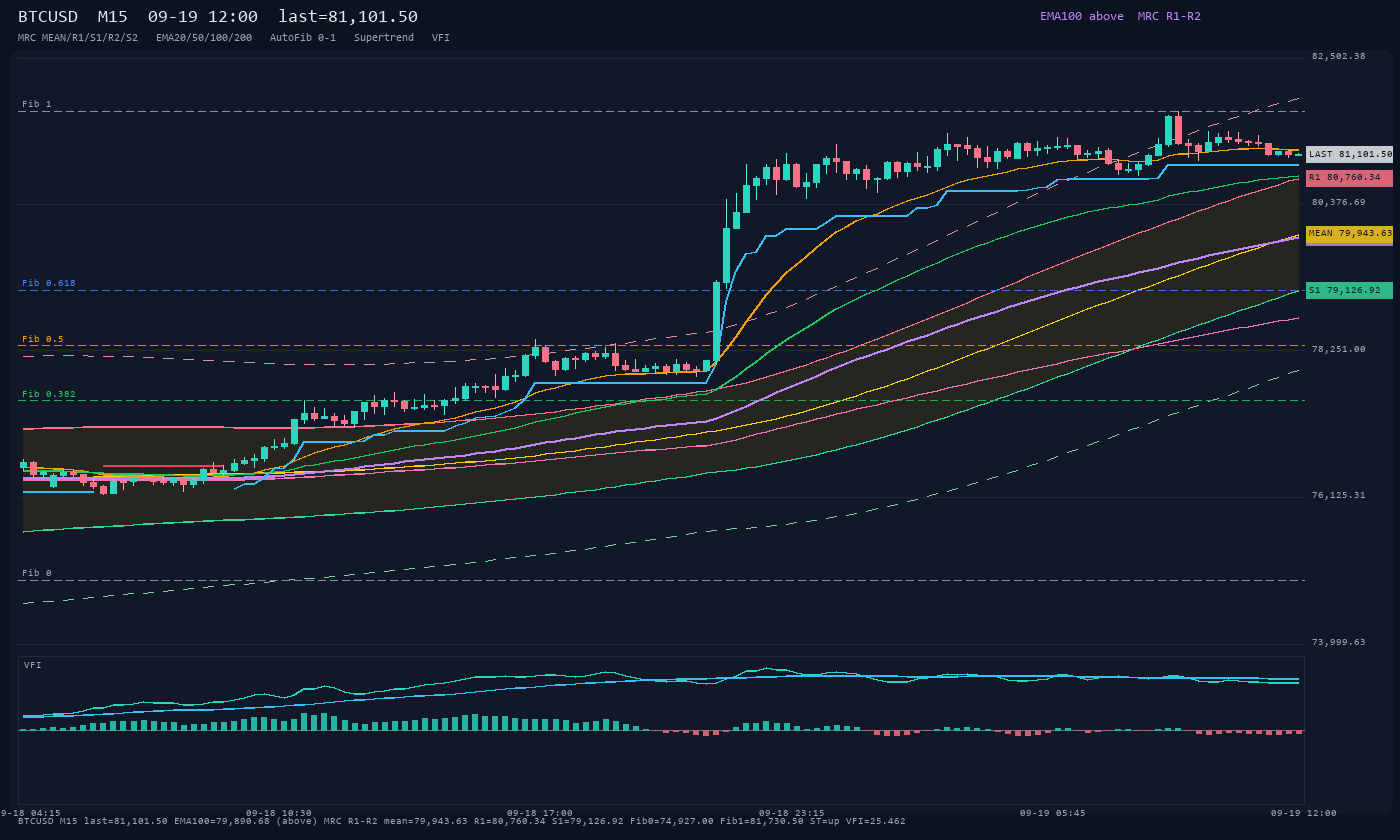Click the 80,376.69 price axis label
Image resolution: width=1400 pixels, height=840 pixels.
coord(1338,202)
